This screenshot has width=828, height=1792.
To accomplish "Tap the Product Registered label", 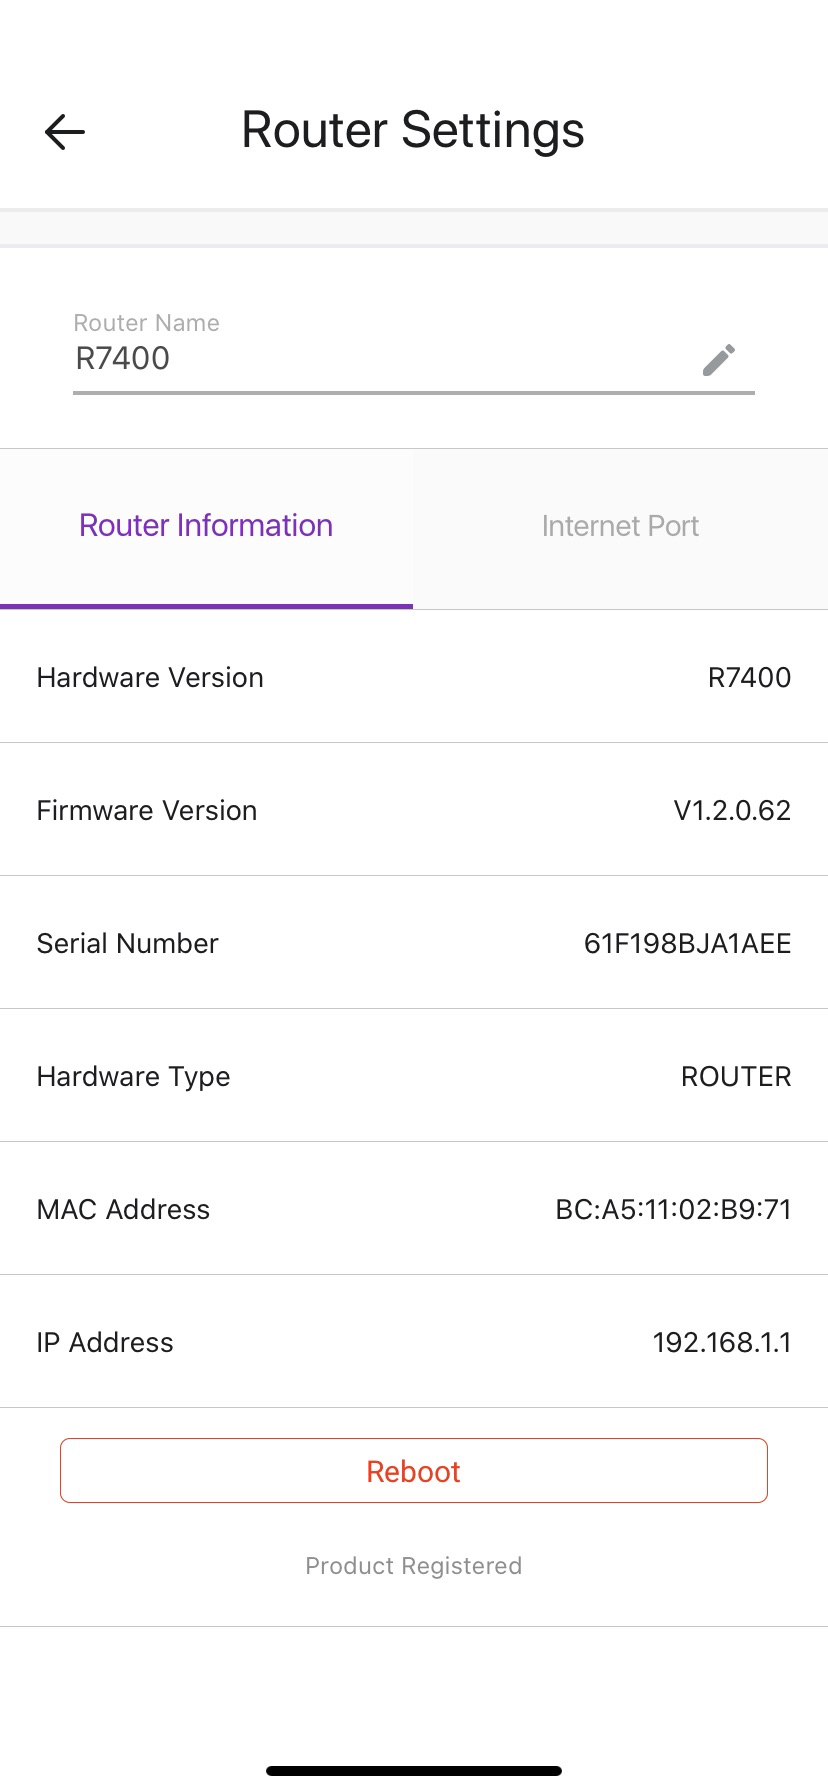I will 413,1565.
